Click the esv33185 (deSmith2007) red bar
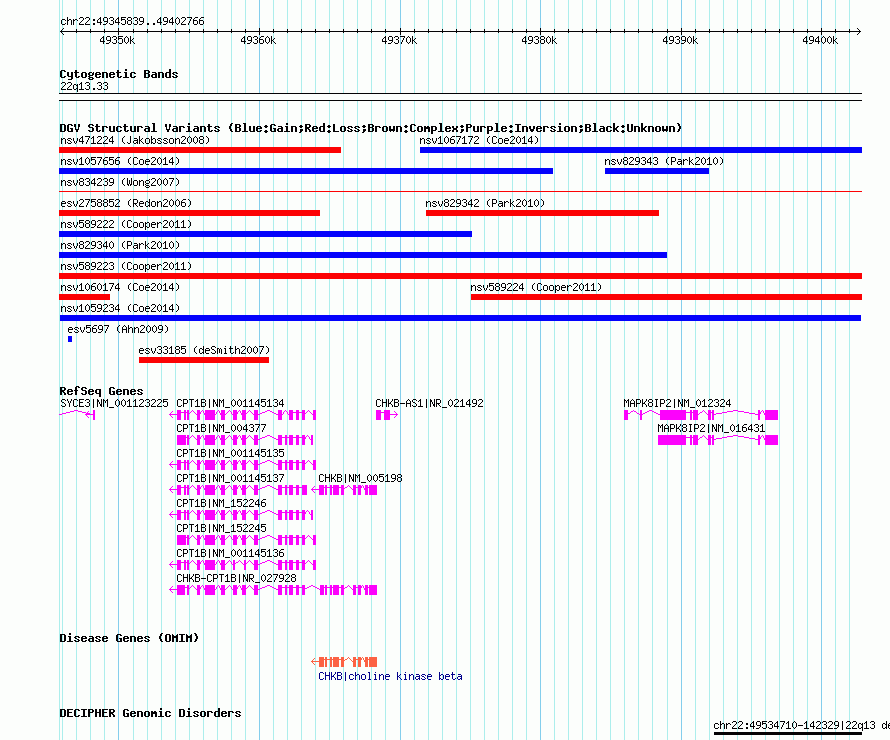Image resolution: width=890 pixels, height=740 pixels. click(x=204, y=360)
